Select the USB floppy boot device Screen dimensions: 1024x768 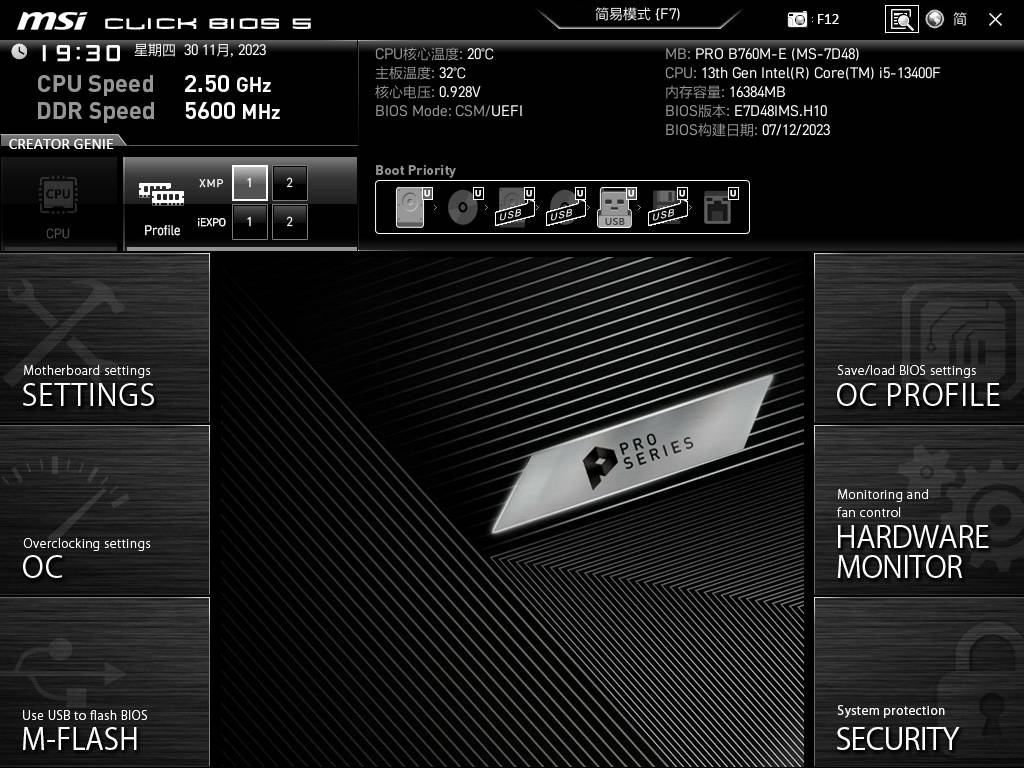tap(668, 207)
